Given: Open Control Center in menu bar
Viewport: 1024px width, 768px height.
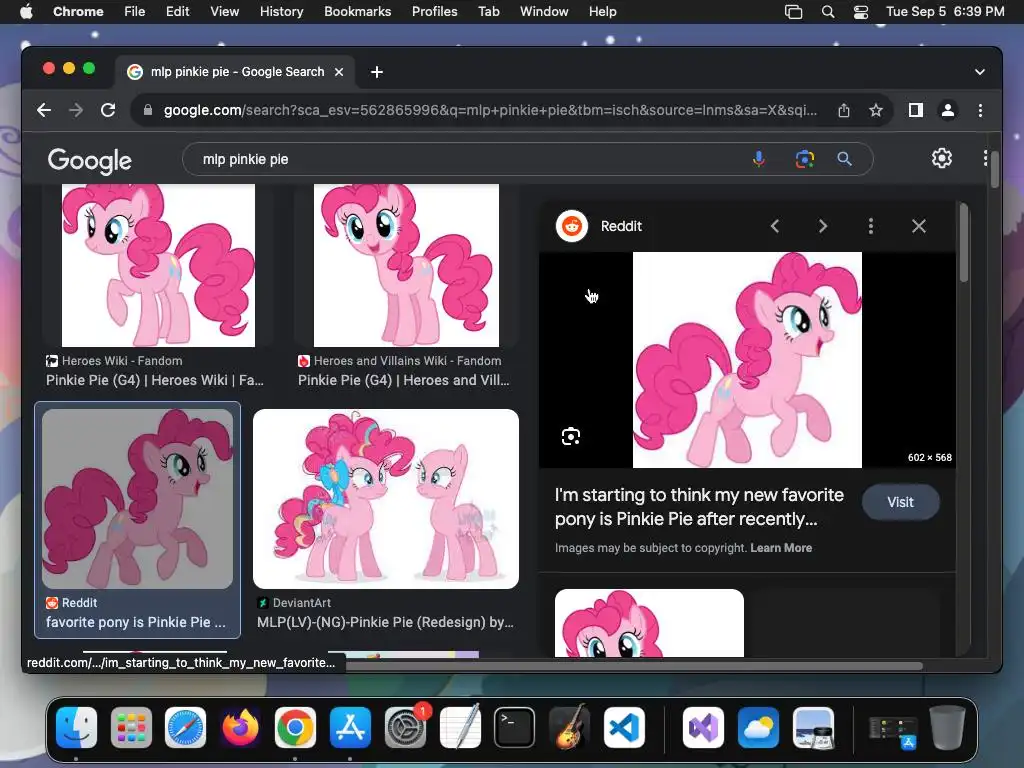Looking at the screenshot, I should coord(861,11).
